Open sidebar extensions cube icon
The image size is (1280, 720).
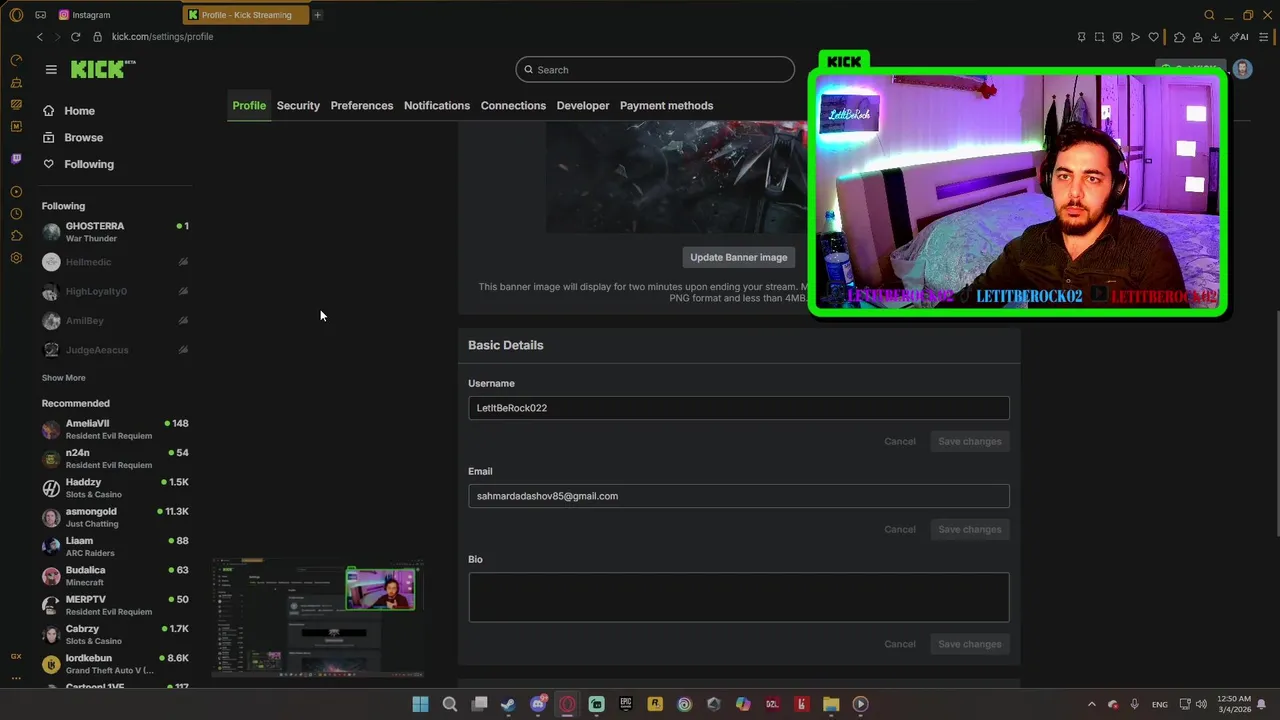coord(16,236)
